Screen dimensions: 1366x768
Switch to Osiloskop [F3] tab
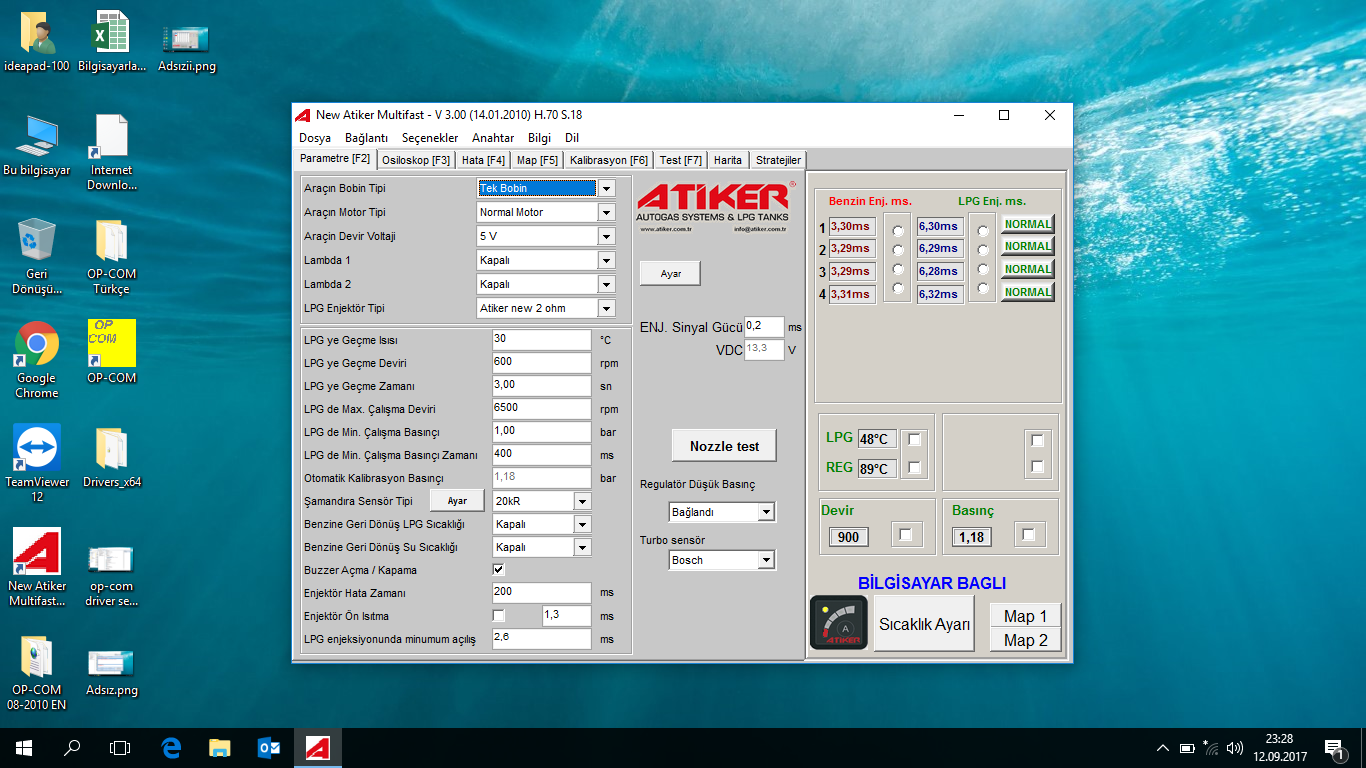click(416, 160)
